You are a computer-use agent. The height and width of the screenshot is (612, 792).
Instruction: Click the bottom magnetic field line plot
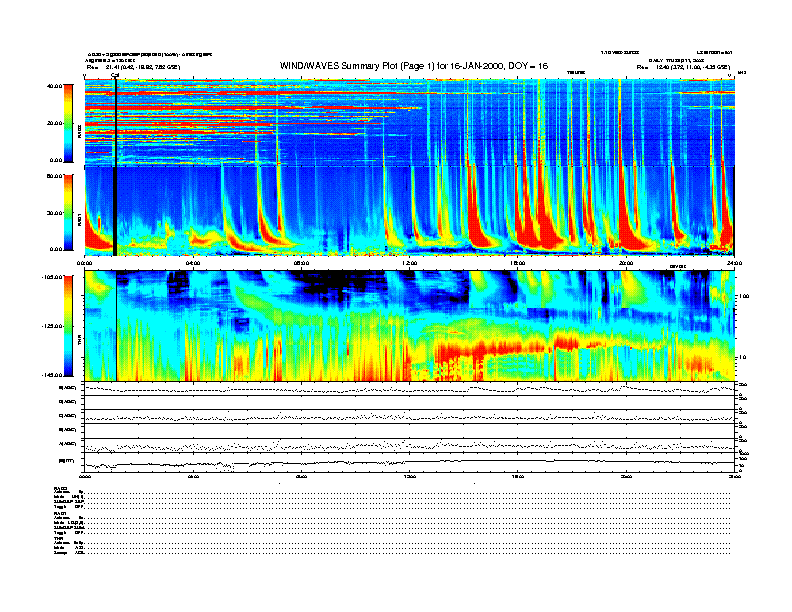coord(409,463)
